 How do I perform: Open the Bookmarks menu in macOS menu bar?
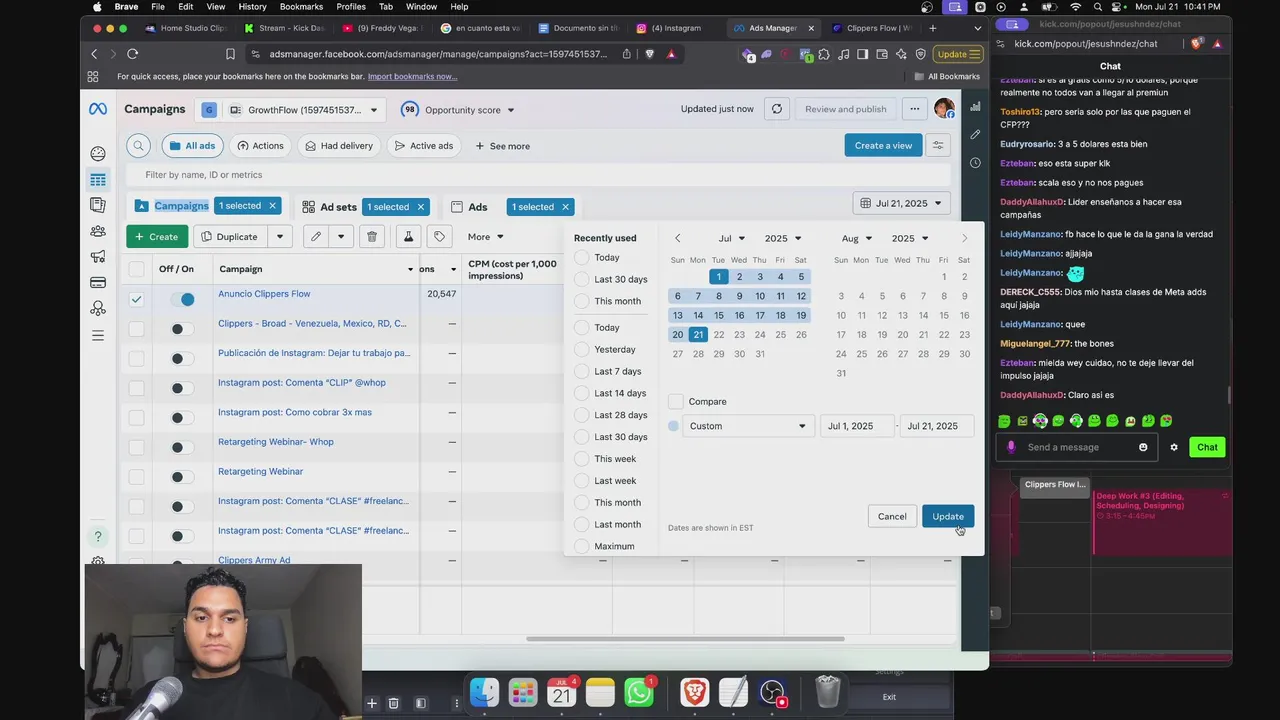pyautogui.click(x=301, y=6)
